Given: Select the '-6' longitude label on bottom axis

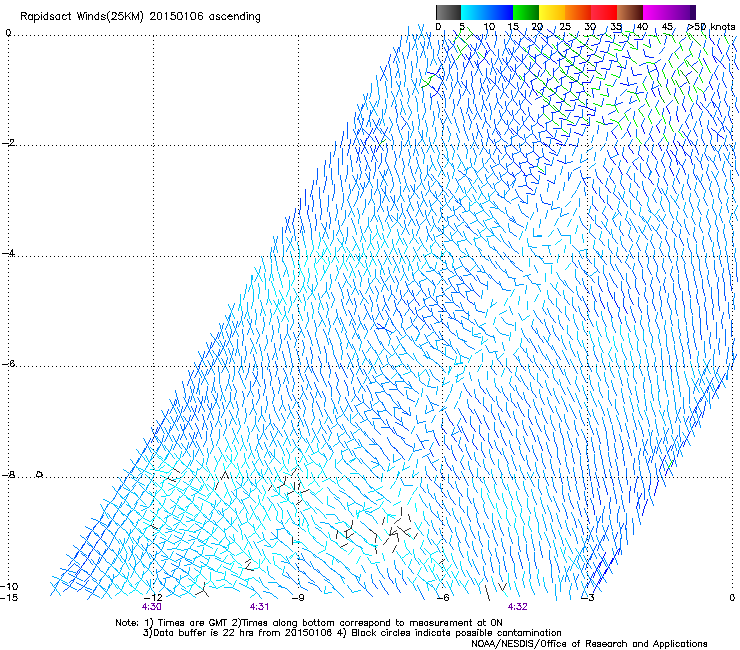Looking at the screenshot, I should point(443,597).
